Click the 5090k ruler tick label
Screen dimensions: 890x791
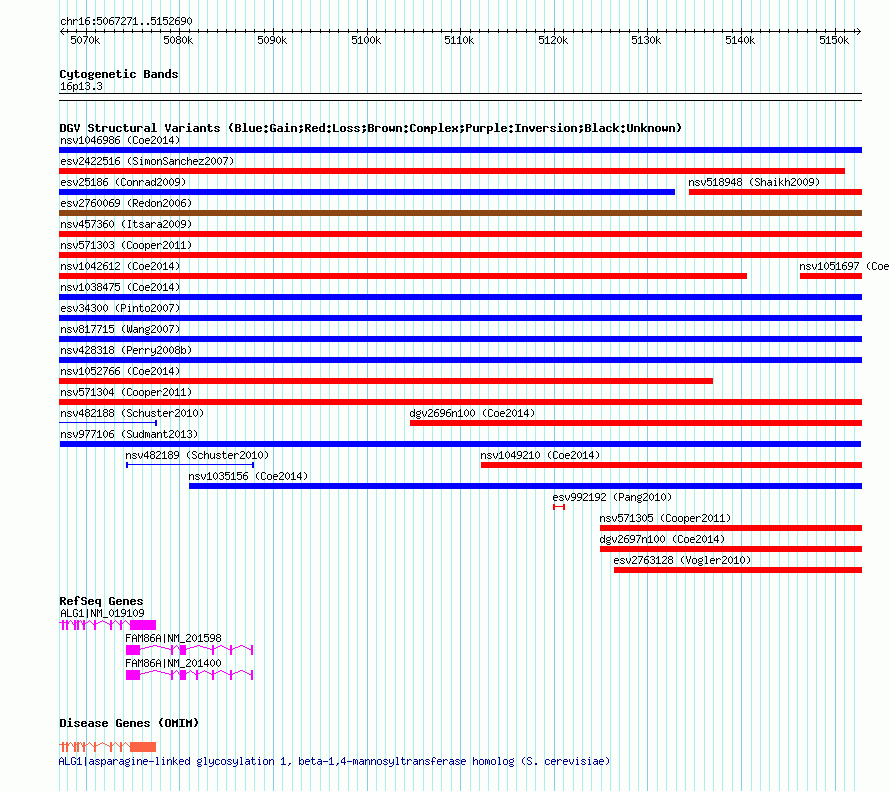coord(272,41)
